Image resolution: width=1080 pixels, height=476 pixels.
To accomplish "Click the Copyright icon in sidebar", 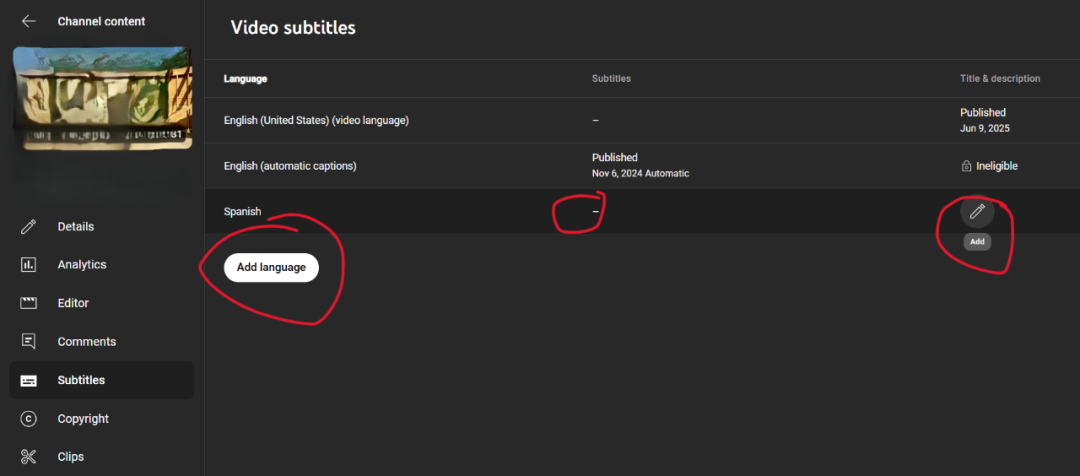I will [x=29, y=419].
